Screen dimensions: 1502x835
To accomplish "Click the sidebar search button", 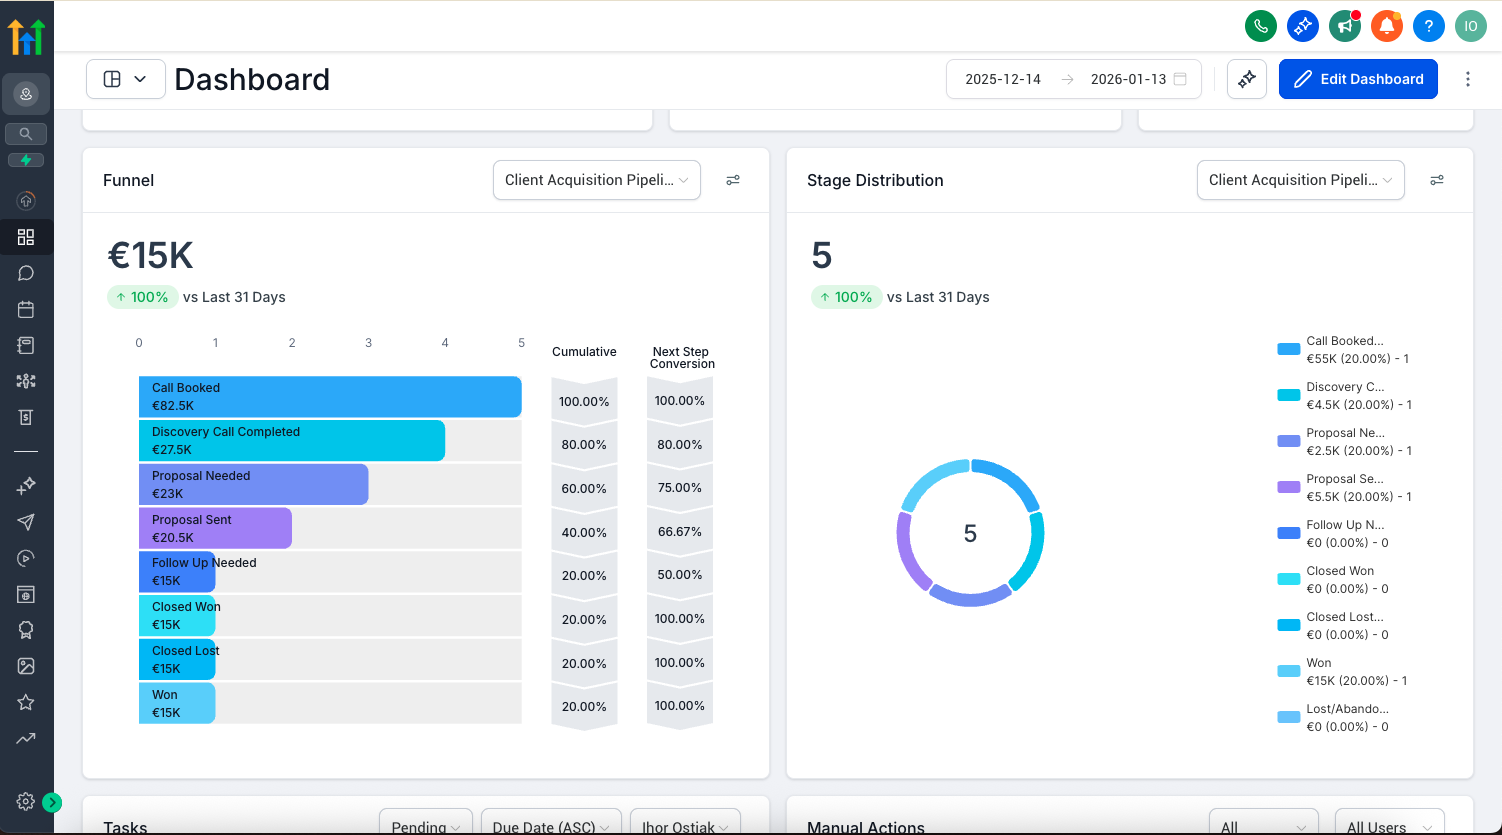I will tap(26, 133).
